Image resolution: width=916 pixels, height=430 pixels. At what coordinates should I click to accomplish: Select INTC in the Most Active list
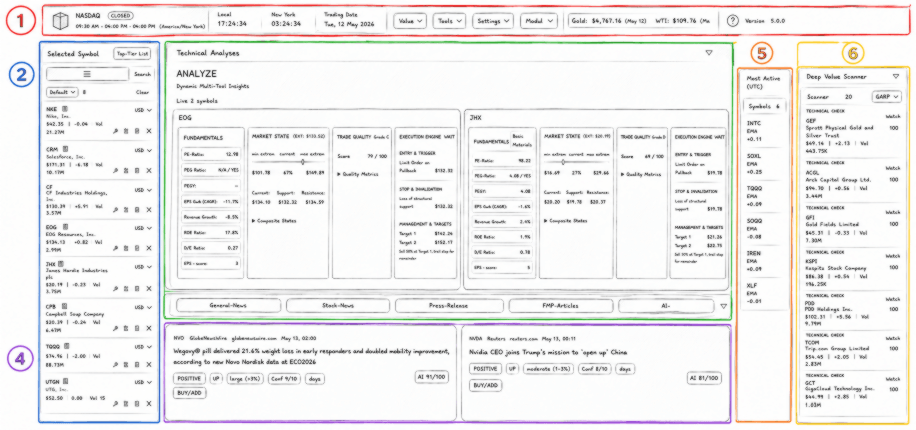755,123
